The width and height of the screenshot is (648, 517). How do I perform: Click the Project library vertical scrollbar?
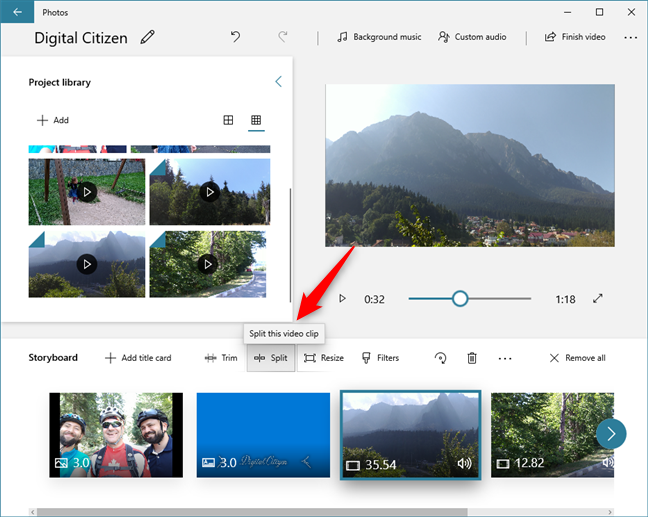tap(290, 245)
